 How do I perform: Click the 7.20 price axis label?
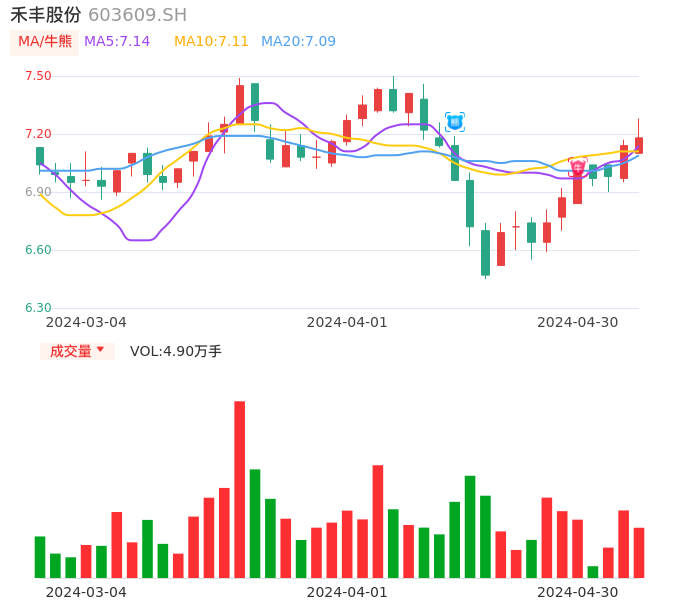click(38, 134)
